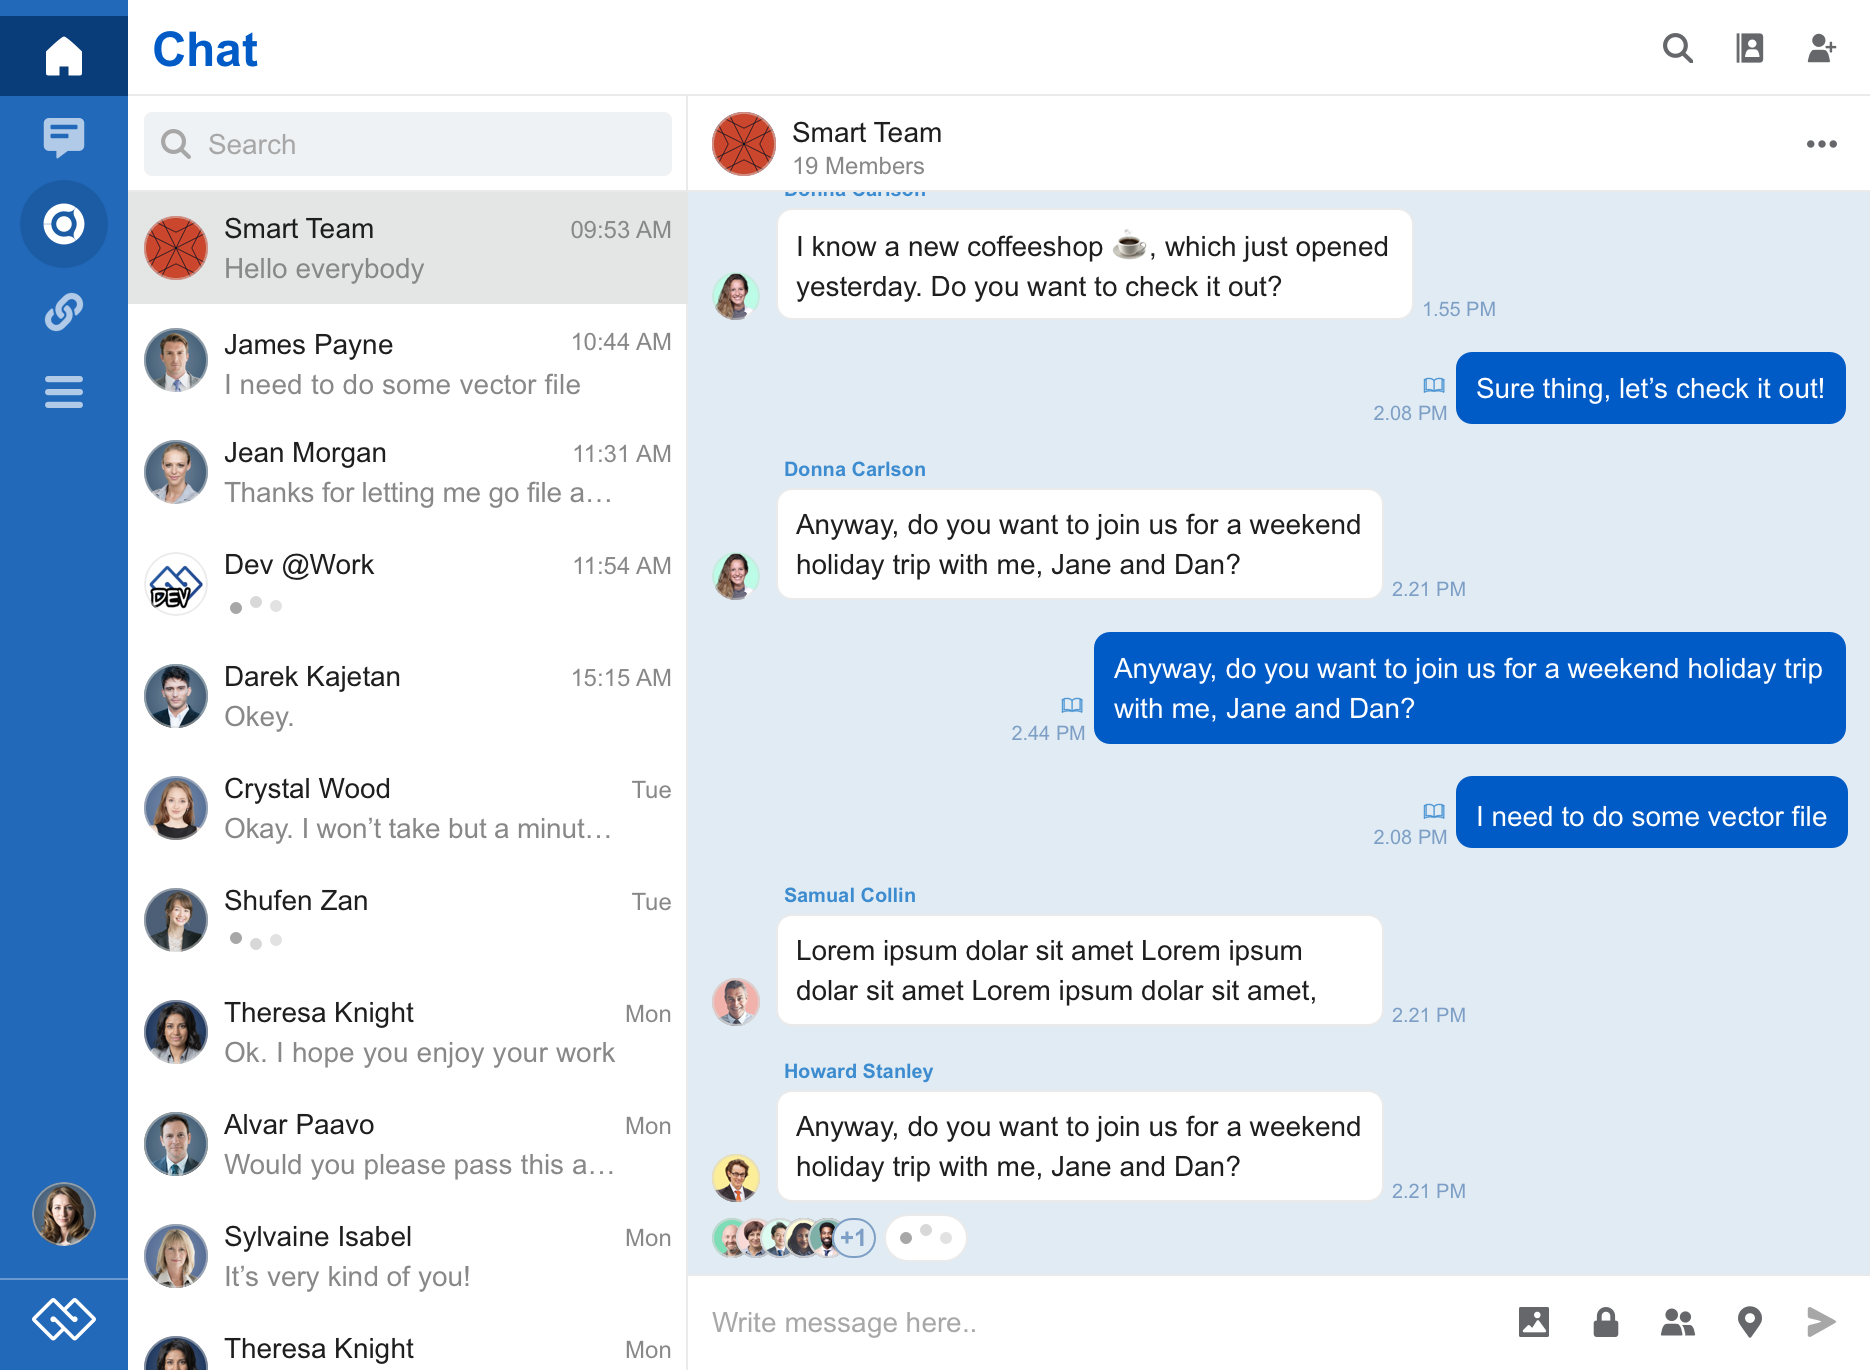The image size is (1870, 1370).
Task: Open the hamburger menu in the sidebar
Action: 63,393
